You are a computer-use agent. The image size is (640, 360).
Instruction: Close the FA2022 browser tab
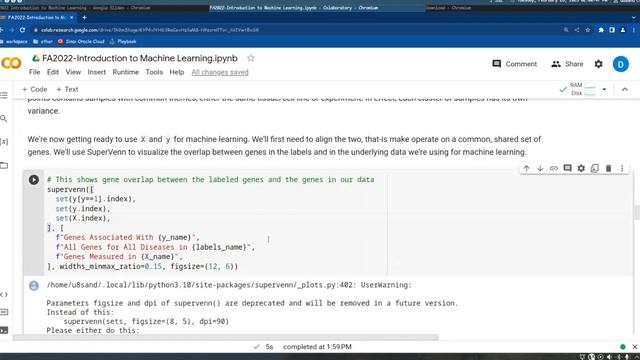(x=71, y=18)
